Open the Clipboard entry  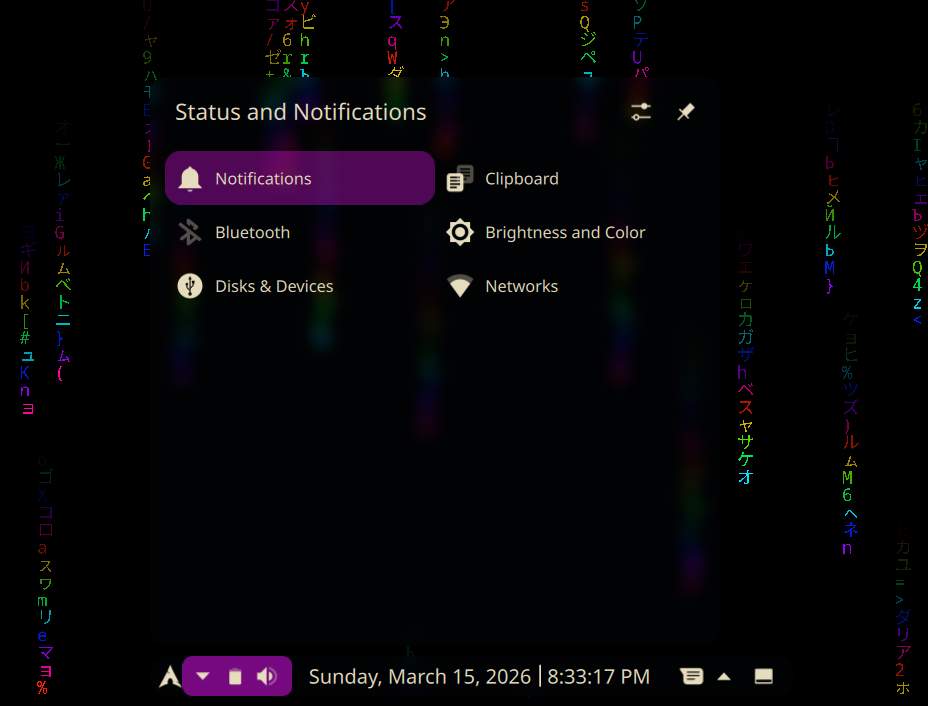pyautogui.click(x=521, y=179)
